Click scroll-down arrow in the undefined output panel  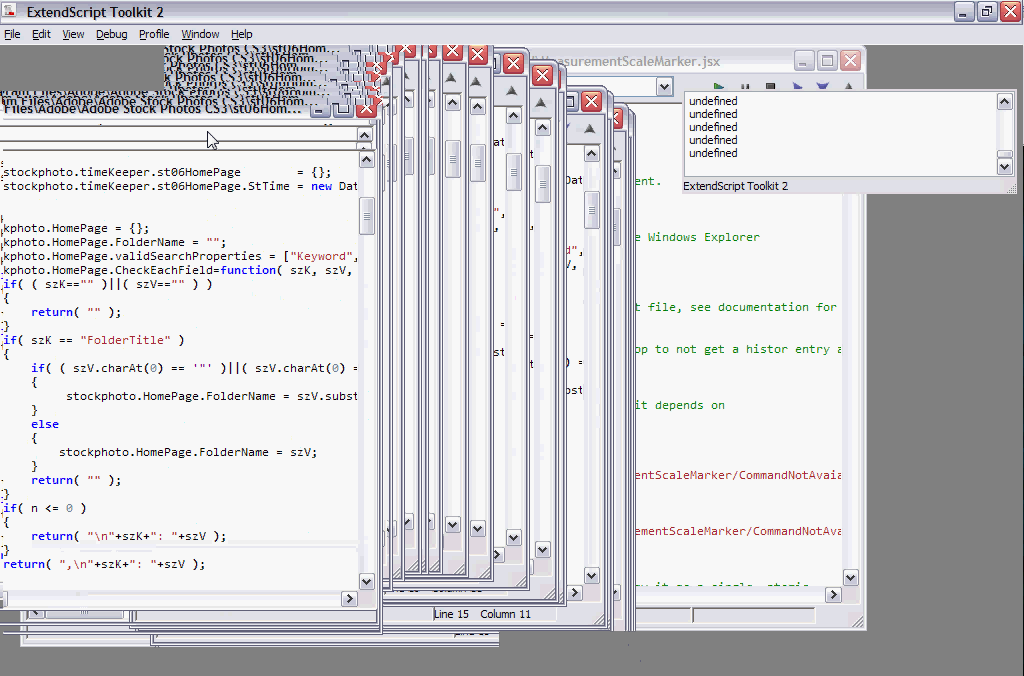(x=1004, y=167)
